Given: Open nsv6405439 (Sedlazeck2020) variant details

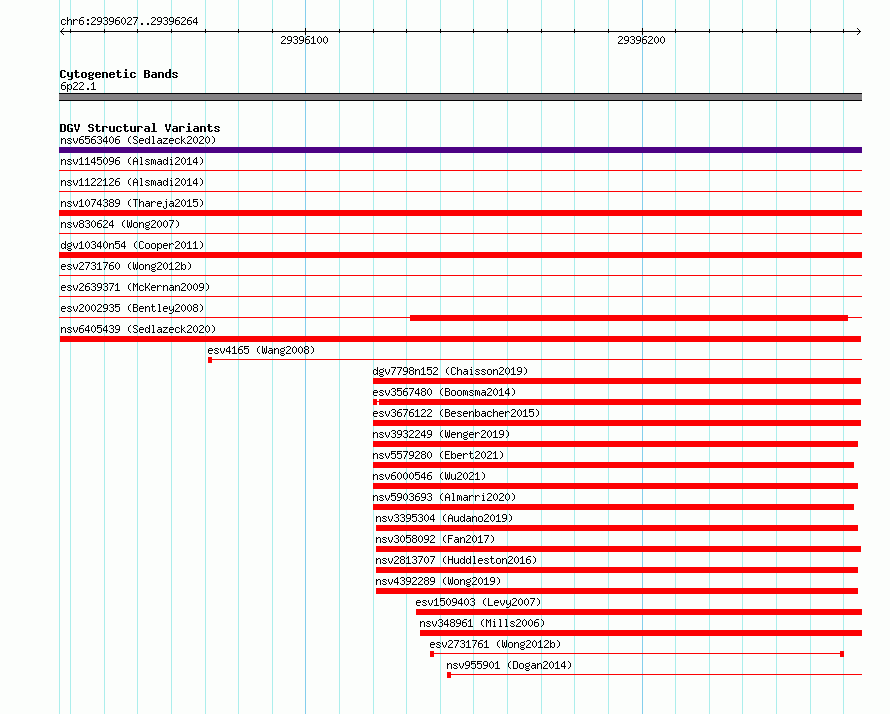Looking at the screenshot, I should click(x=138, y=329).
